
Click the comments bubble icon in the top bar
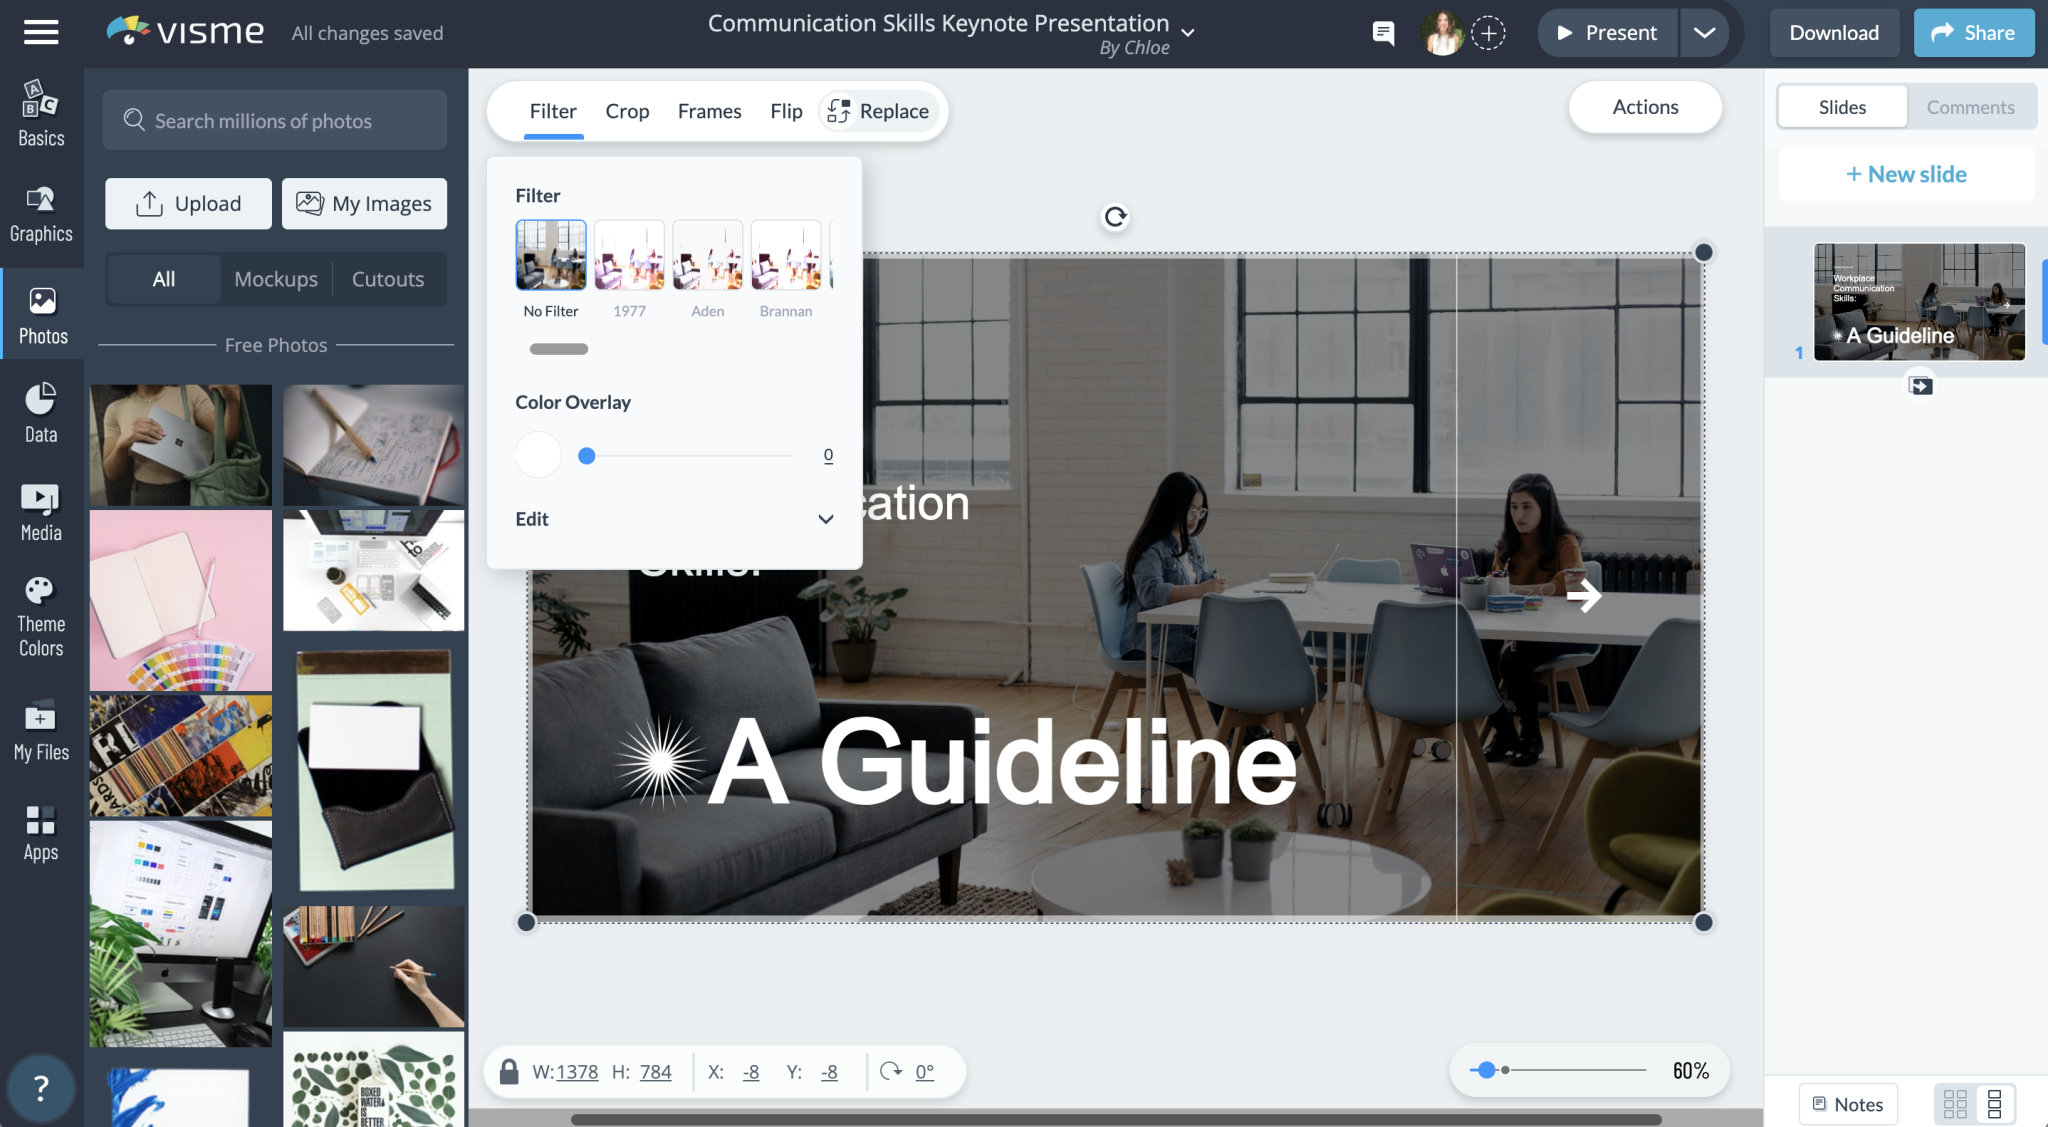click(x=1384, y=33)
